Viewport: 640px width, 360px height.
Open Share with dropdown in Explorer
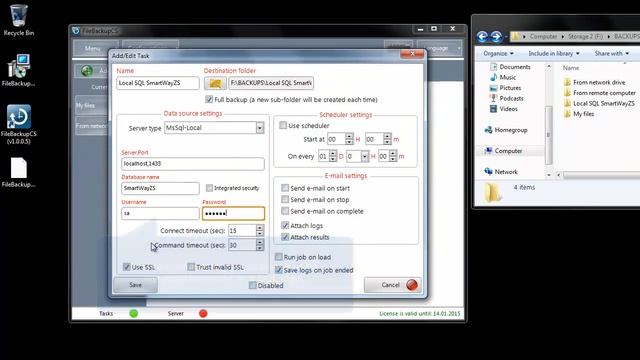click(611, 53)
